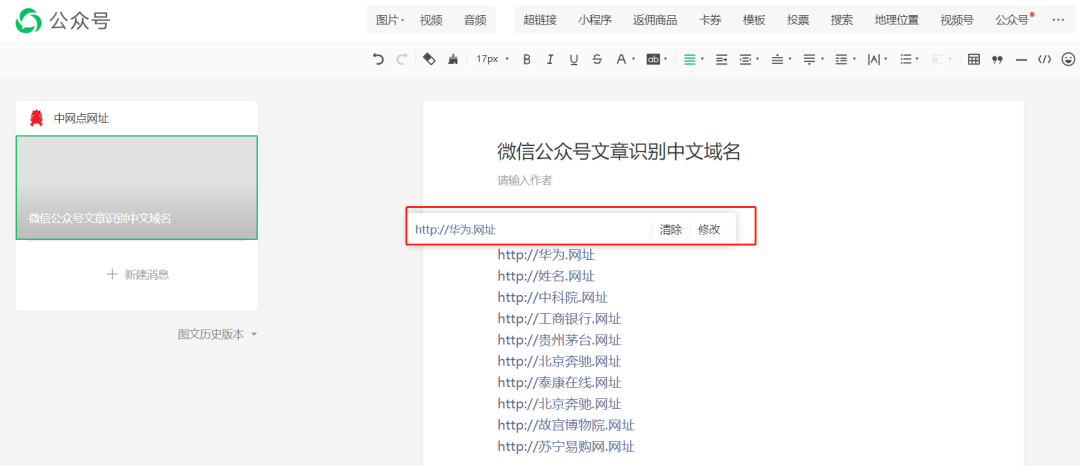Clear formatting with the eraser icon

pos(429,59)
